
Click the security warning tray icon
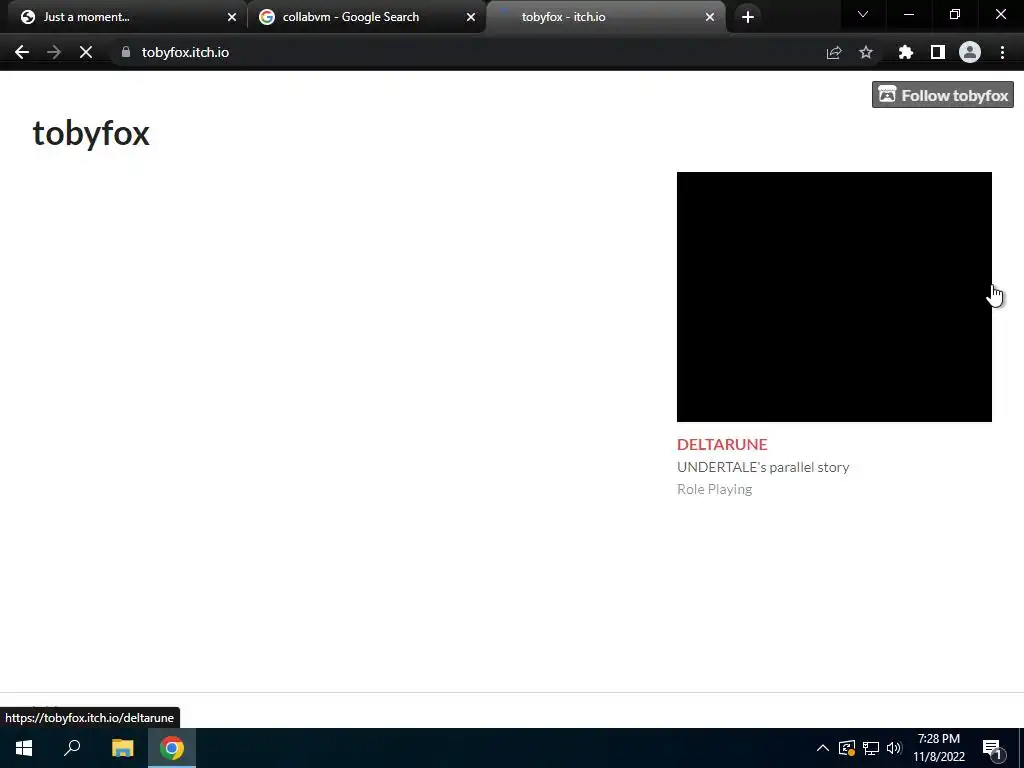coord(847,748)
